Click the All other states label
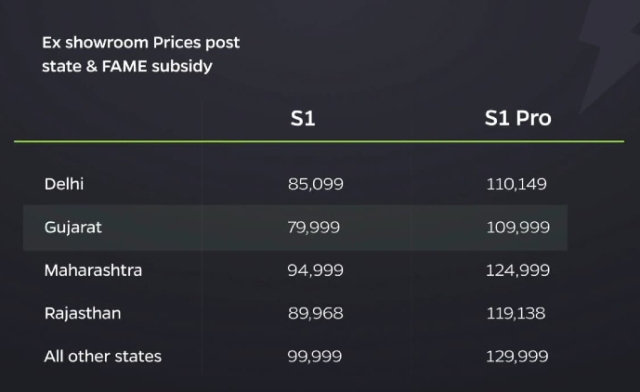The height and width of the screenshot is (392, 640). (103, 356)
